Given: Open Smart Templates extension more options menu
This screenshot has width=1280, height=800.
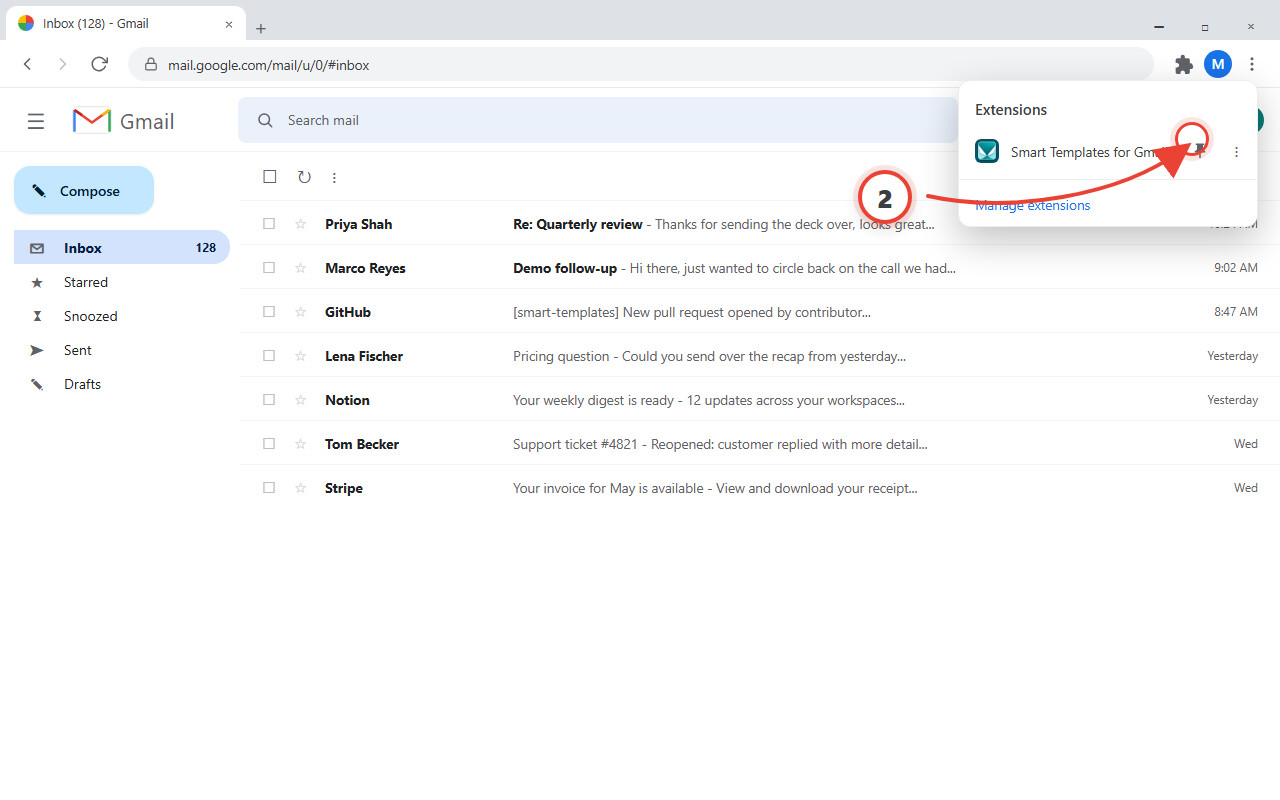Looking at the screenshot, I should [1236, 152].
